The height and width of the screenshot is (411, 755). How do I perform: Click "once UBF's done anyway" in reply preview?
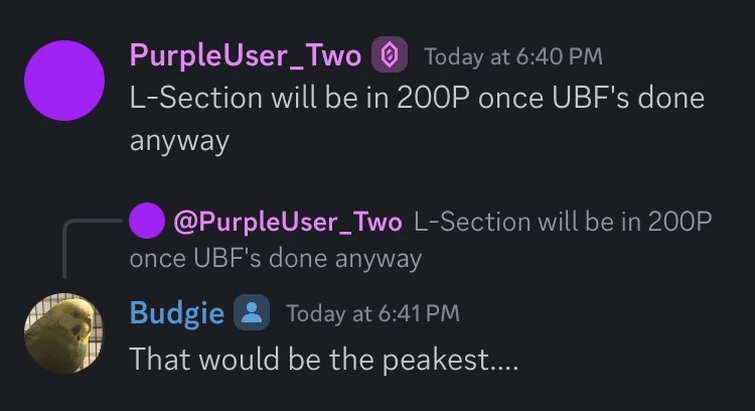click(x=275, y=259)
